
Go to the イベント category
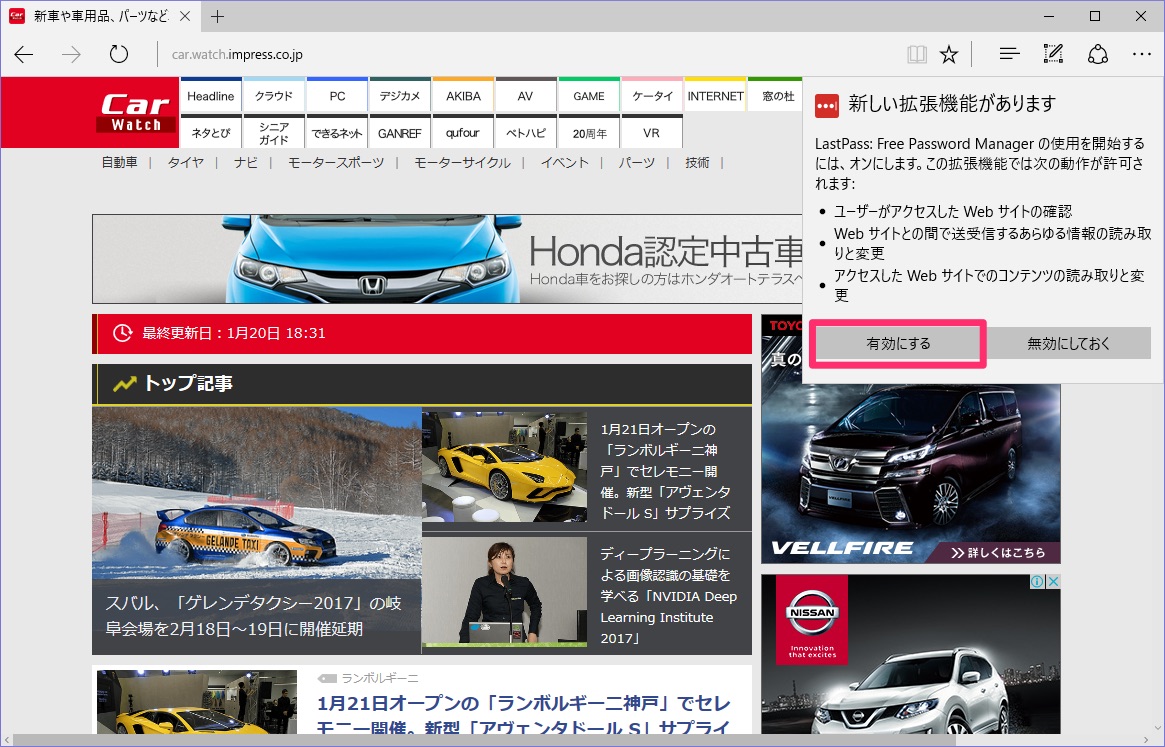[565, 162]
